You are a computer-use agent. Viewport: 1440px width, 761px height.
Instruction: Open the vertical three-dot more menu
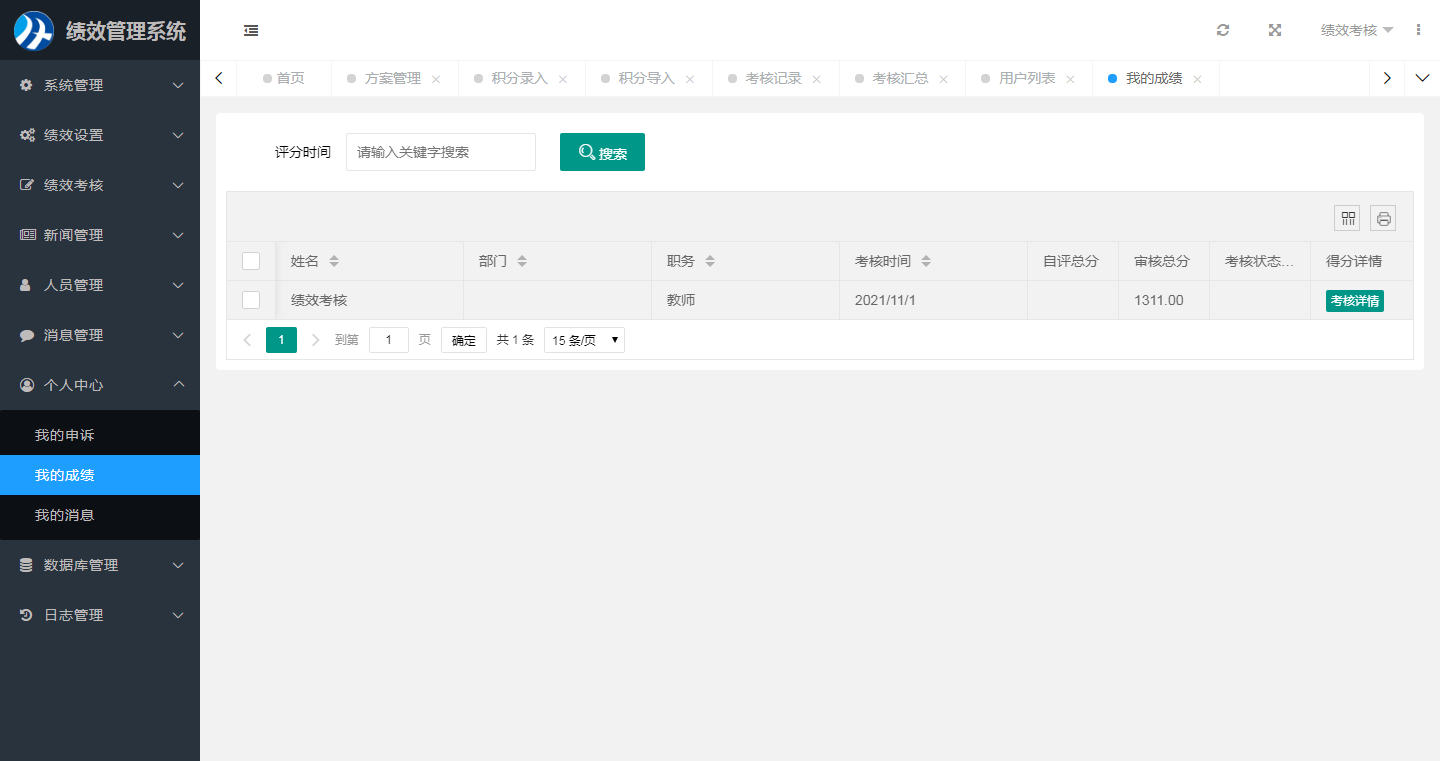pos(1418,30)
